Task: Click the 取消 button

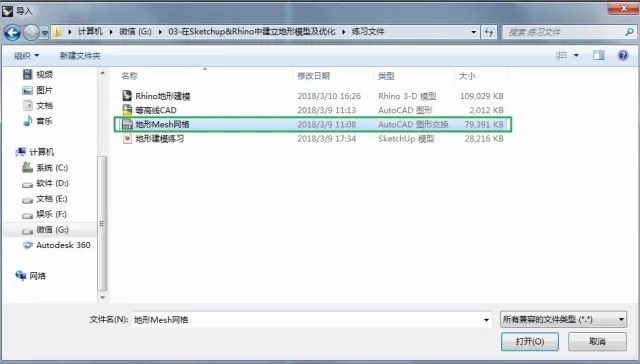Action: tap(597, 342)
